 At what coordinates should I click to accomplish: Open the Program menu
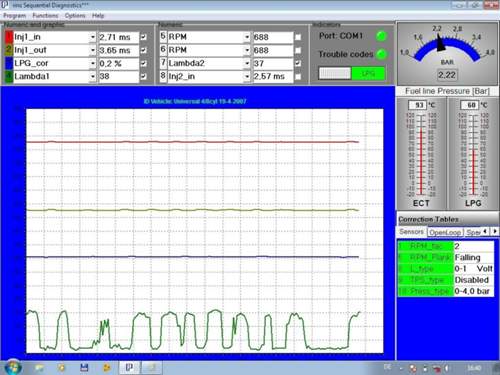14,16
